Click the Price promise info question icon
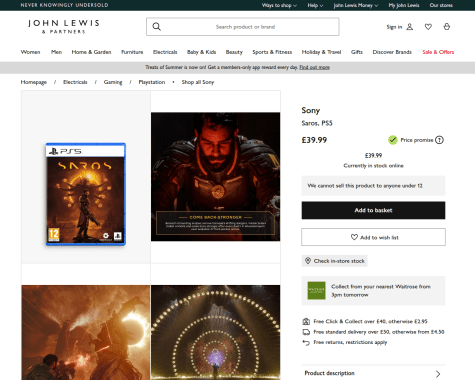Viewport: 475px width, 380px height. pos(439,140)
